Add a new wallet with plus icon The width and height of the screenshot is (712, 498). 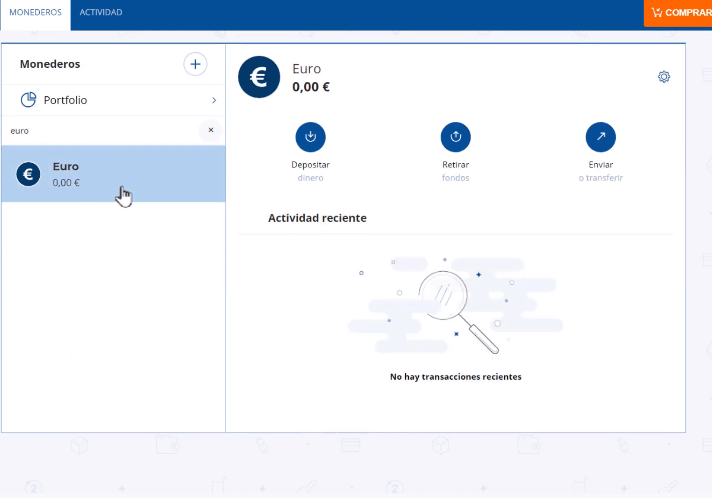click(195, 64)
